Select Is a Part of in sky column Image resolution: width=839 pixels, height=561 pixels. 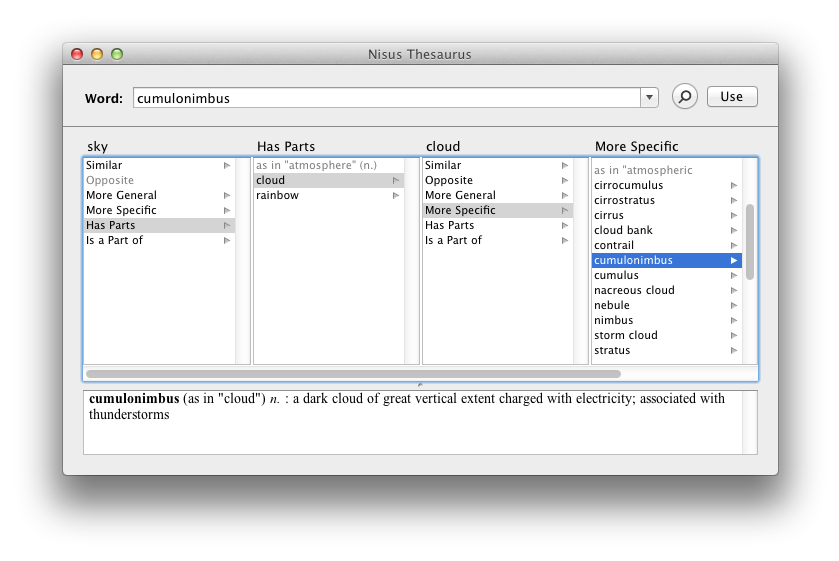159,240
